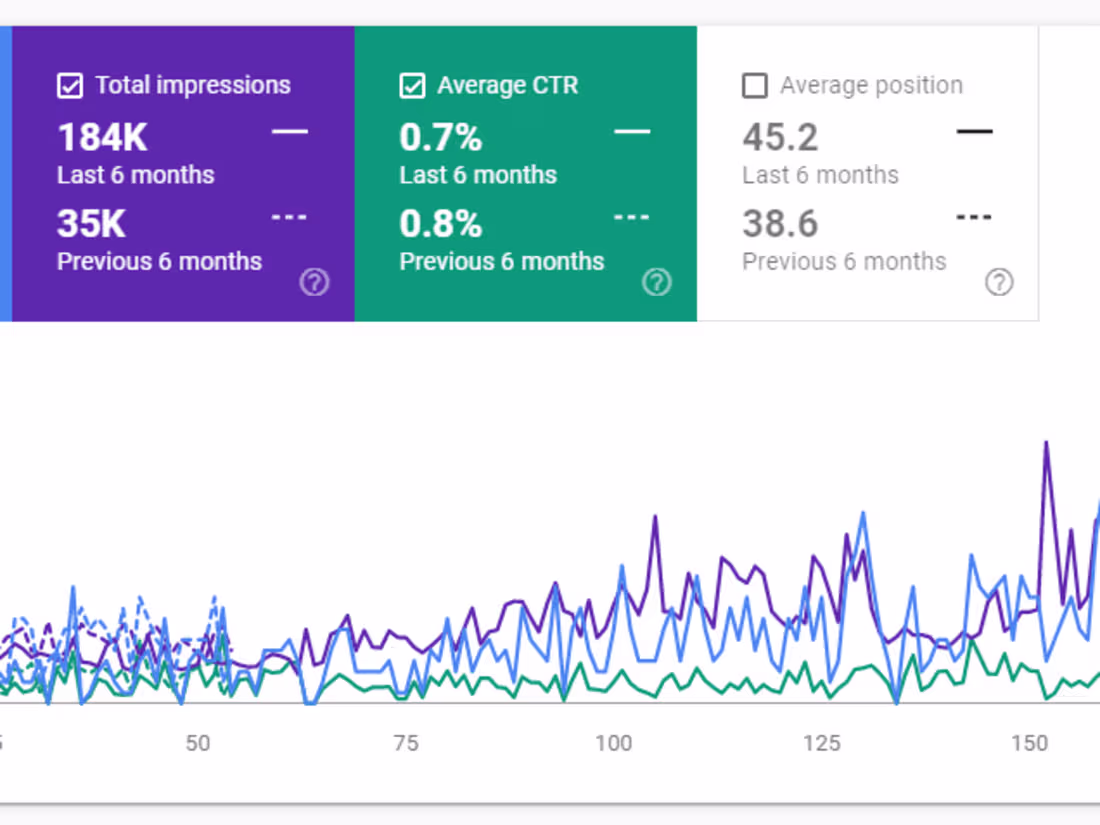This screenshot has height=825, width=1100.
Task: Click the 0.8% previous CTR value
Action: point(440,224)
